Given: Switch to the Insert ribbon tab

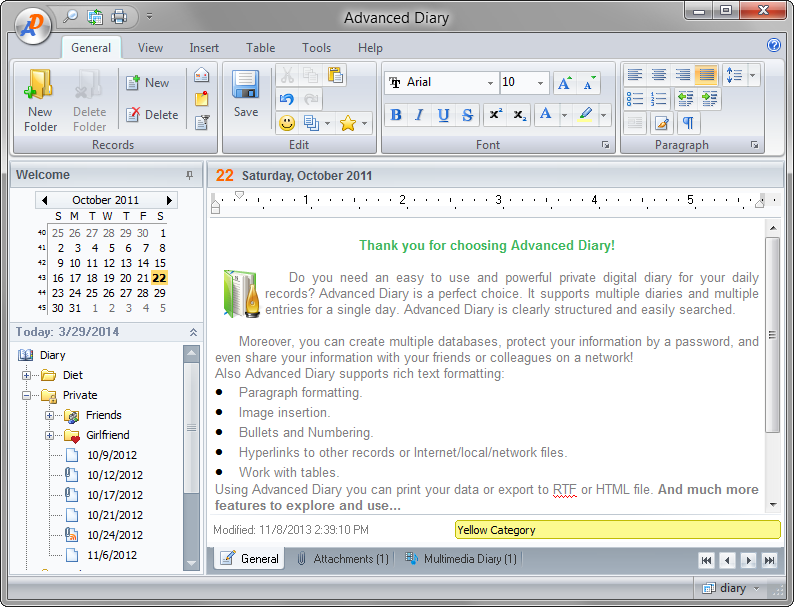Looking at the screenshot, I should (204, 48).
